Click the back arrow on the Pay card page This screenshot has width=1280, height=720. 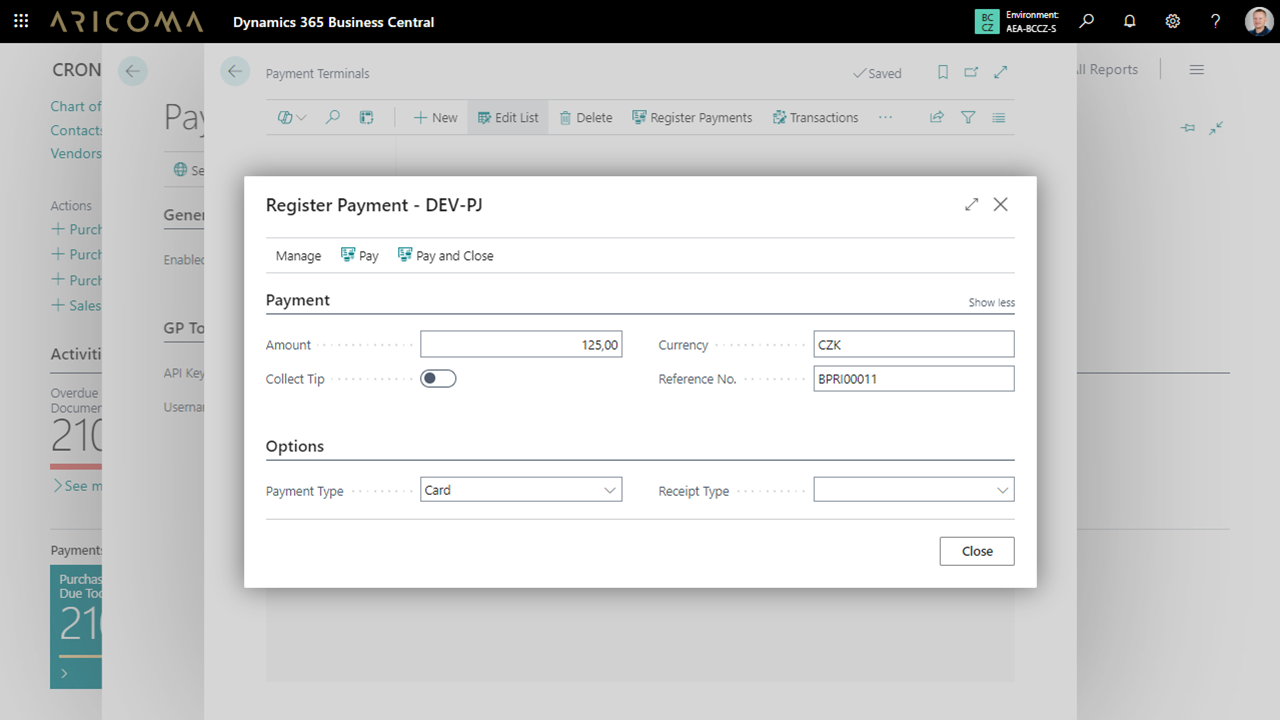click(x=132, y=70)
